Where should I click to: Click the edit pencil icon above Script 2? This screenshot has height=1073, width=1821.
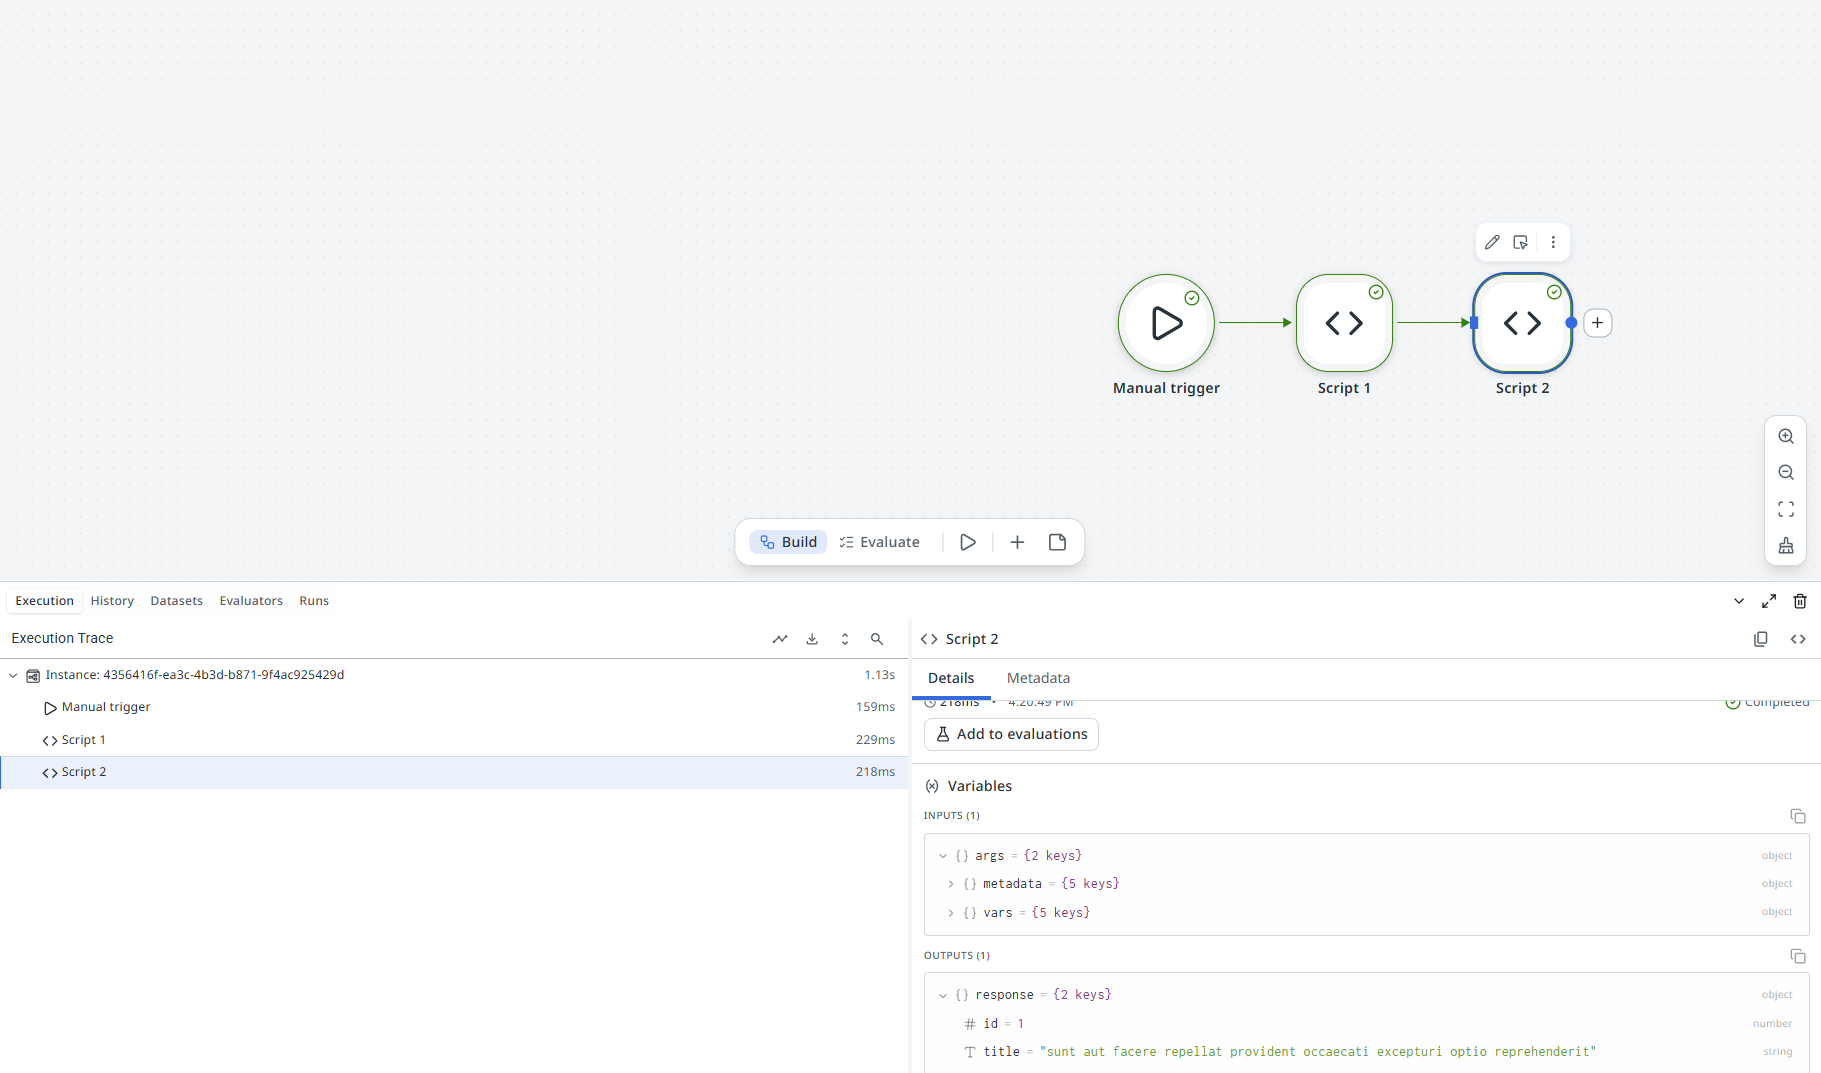[x=1492, y=242]
